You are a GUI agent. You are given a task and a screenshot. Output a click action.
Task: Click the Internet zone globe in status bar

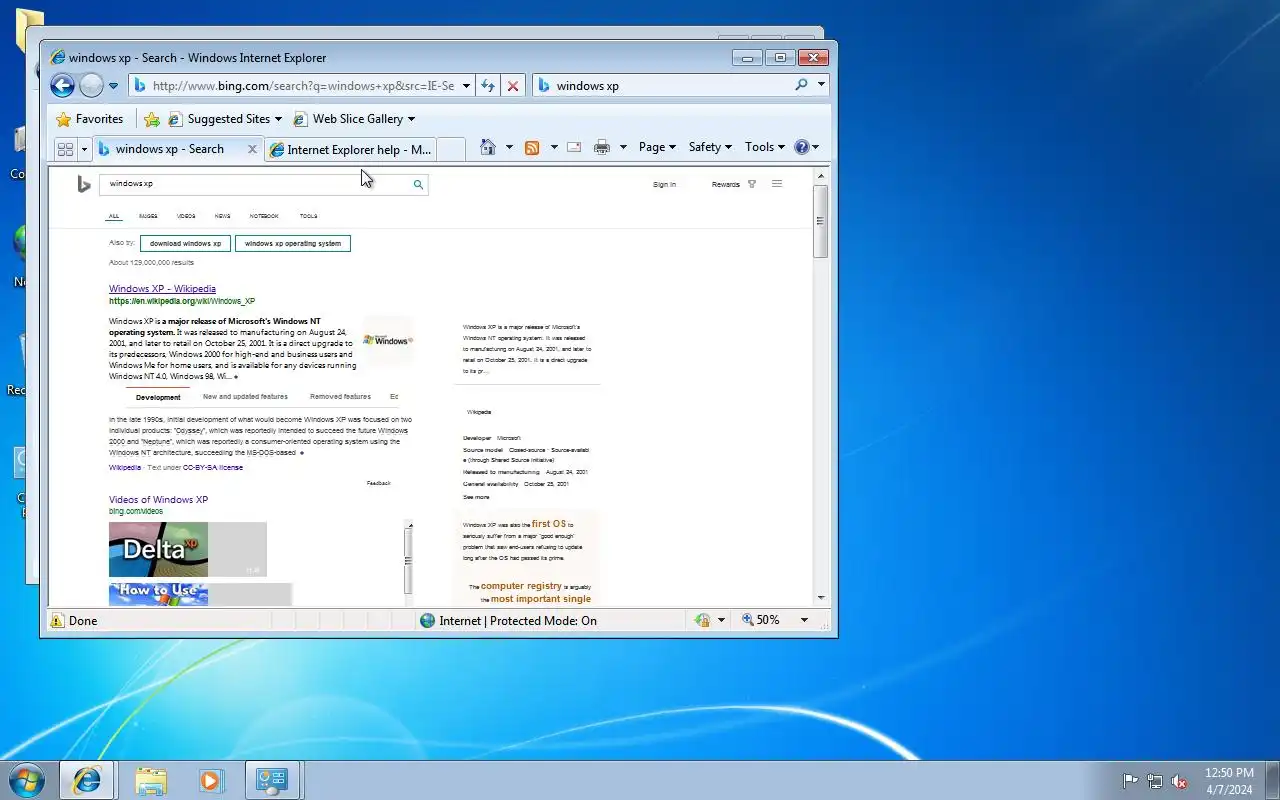click(428, 620)
